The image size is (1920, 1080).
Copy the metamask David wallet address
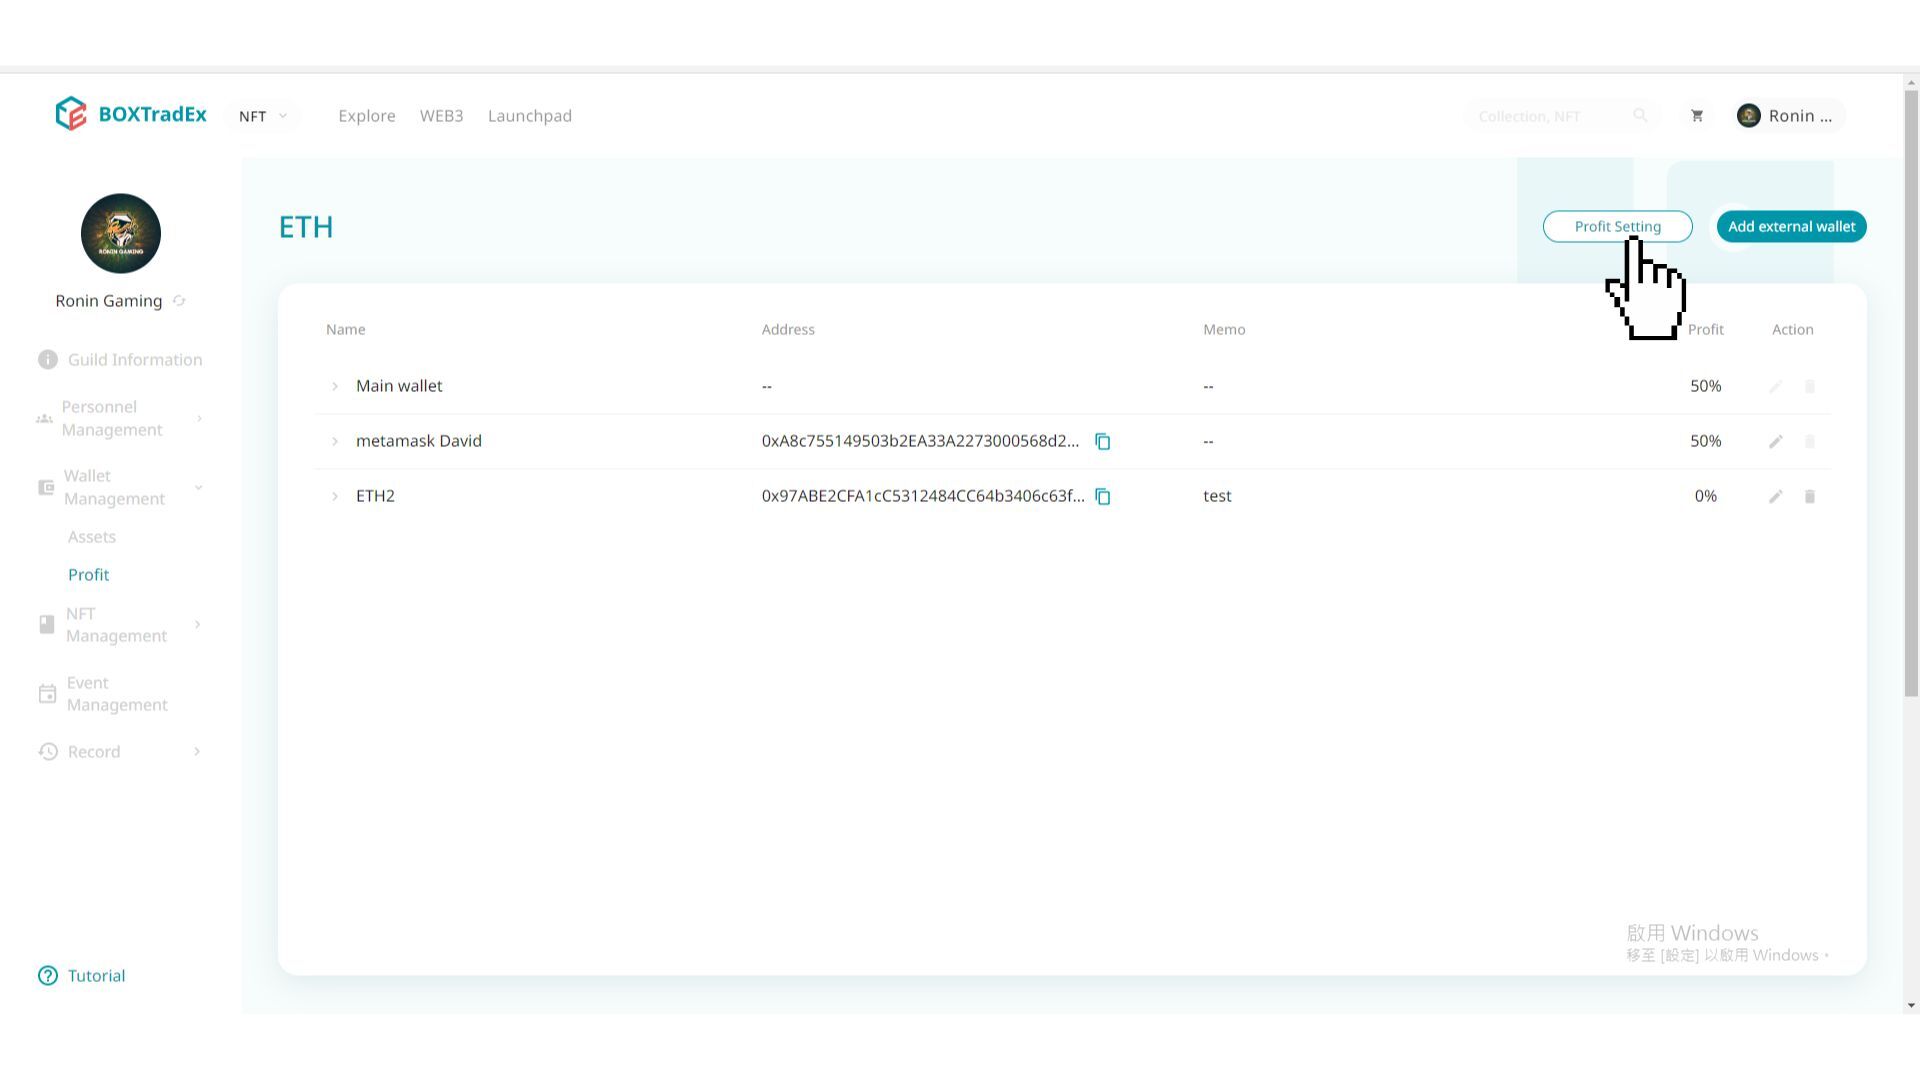click(x=1102, y=441)
